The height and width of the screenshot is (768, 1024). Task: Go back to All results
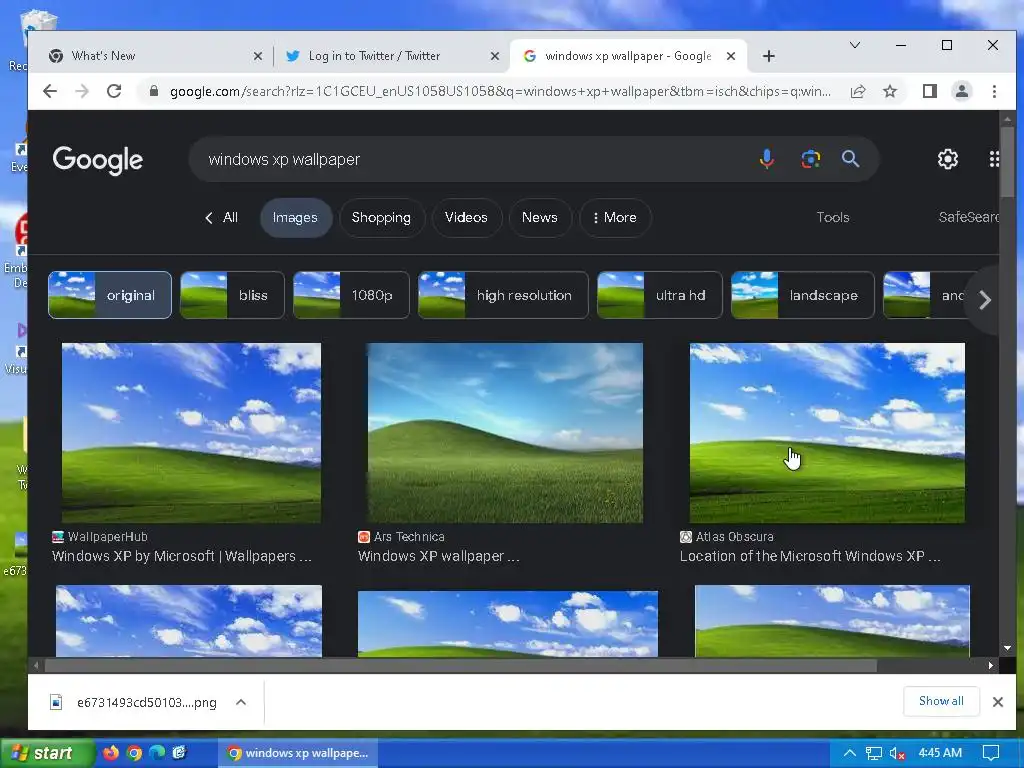[x=222, y=217]
